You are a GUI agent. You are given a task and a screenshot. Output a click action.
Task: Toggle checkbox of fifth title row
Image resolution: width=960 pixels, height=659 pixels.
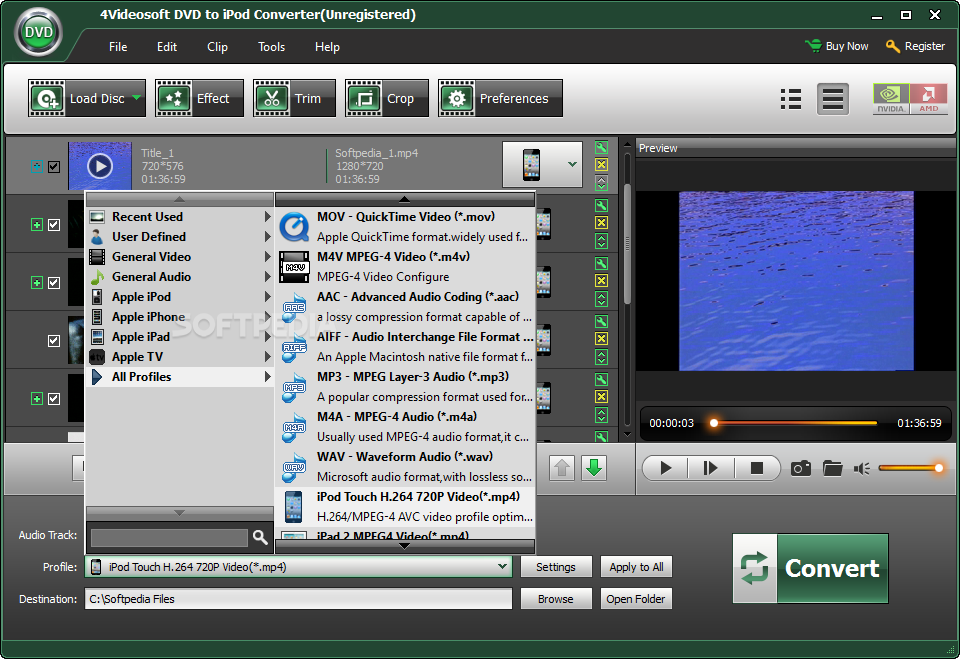54,399
